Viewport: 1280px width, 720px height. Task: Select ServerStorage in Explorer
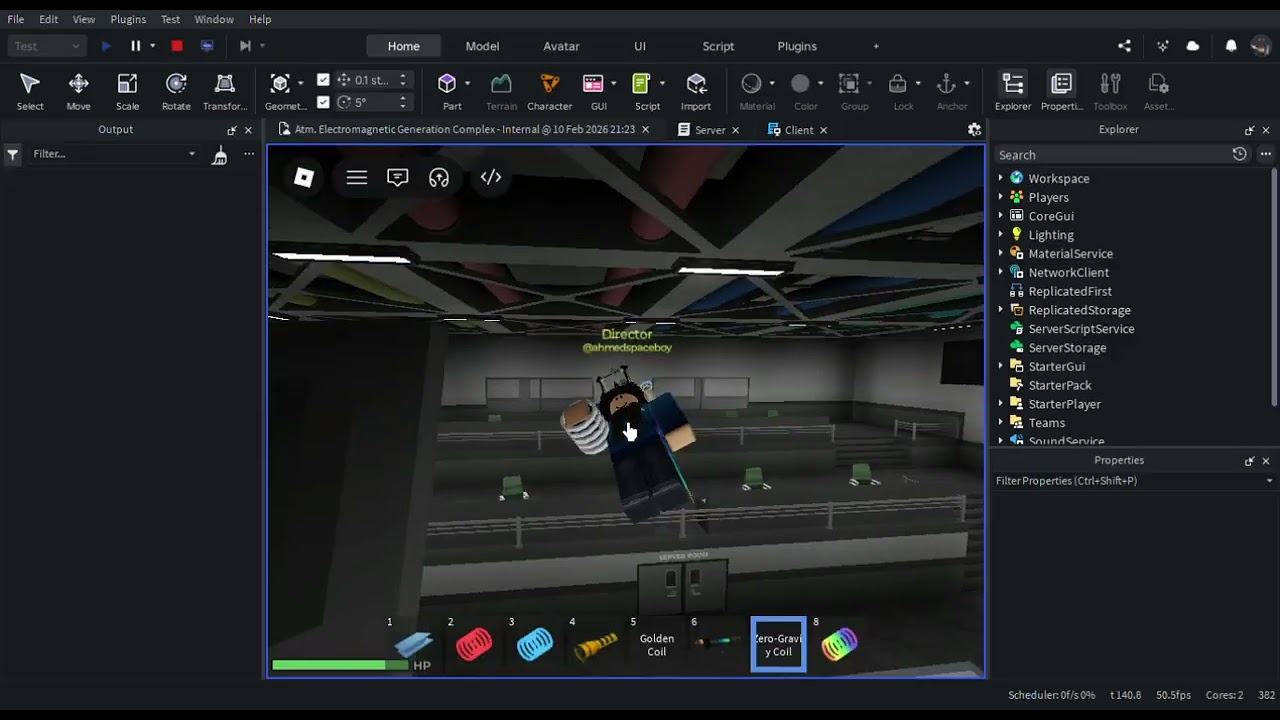point(1067,348)
